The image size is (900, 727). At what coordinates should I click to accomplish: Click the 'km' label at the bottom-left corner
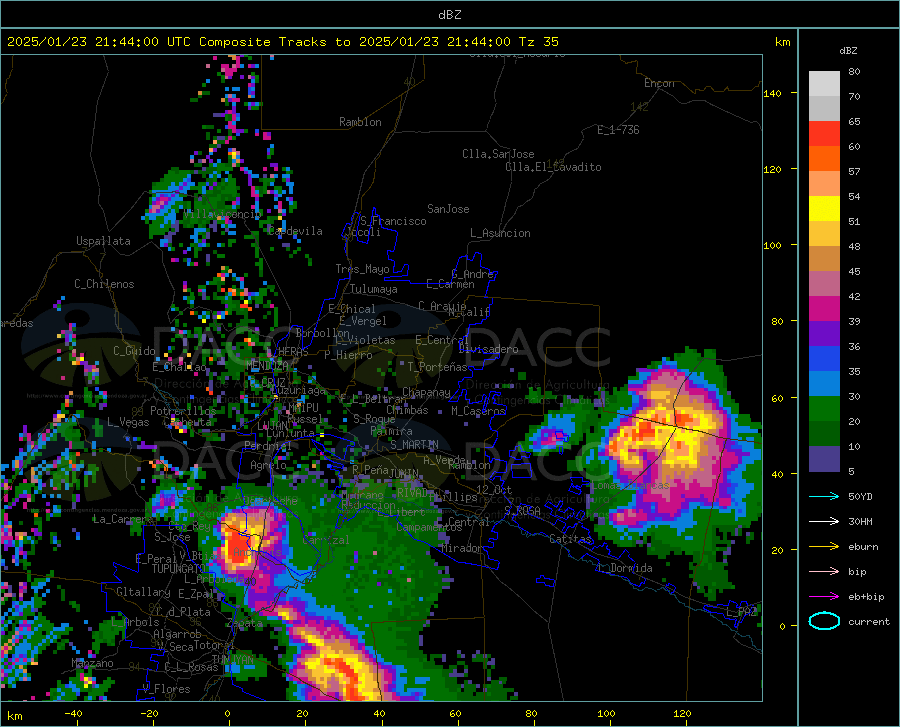(14, 716)
